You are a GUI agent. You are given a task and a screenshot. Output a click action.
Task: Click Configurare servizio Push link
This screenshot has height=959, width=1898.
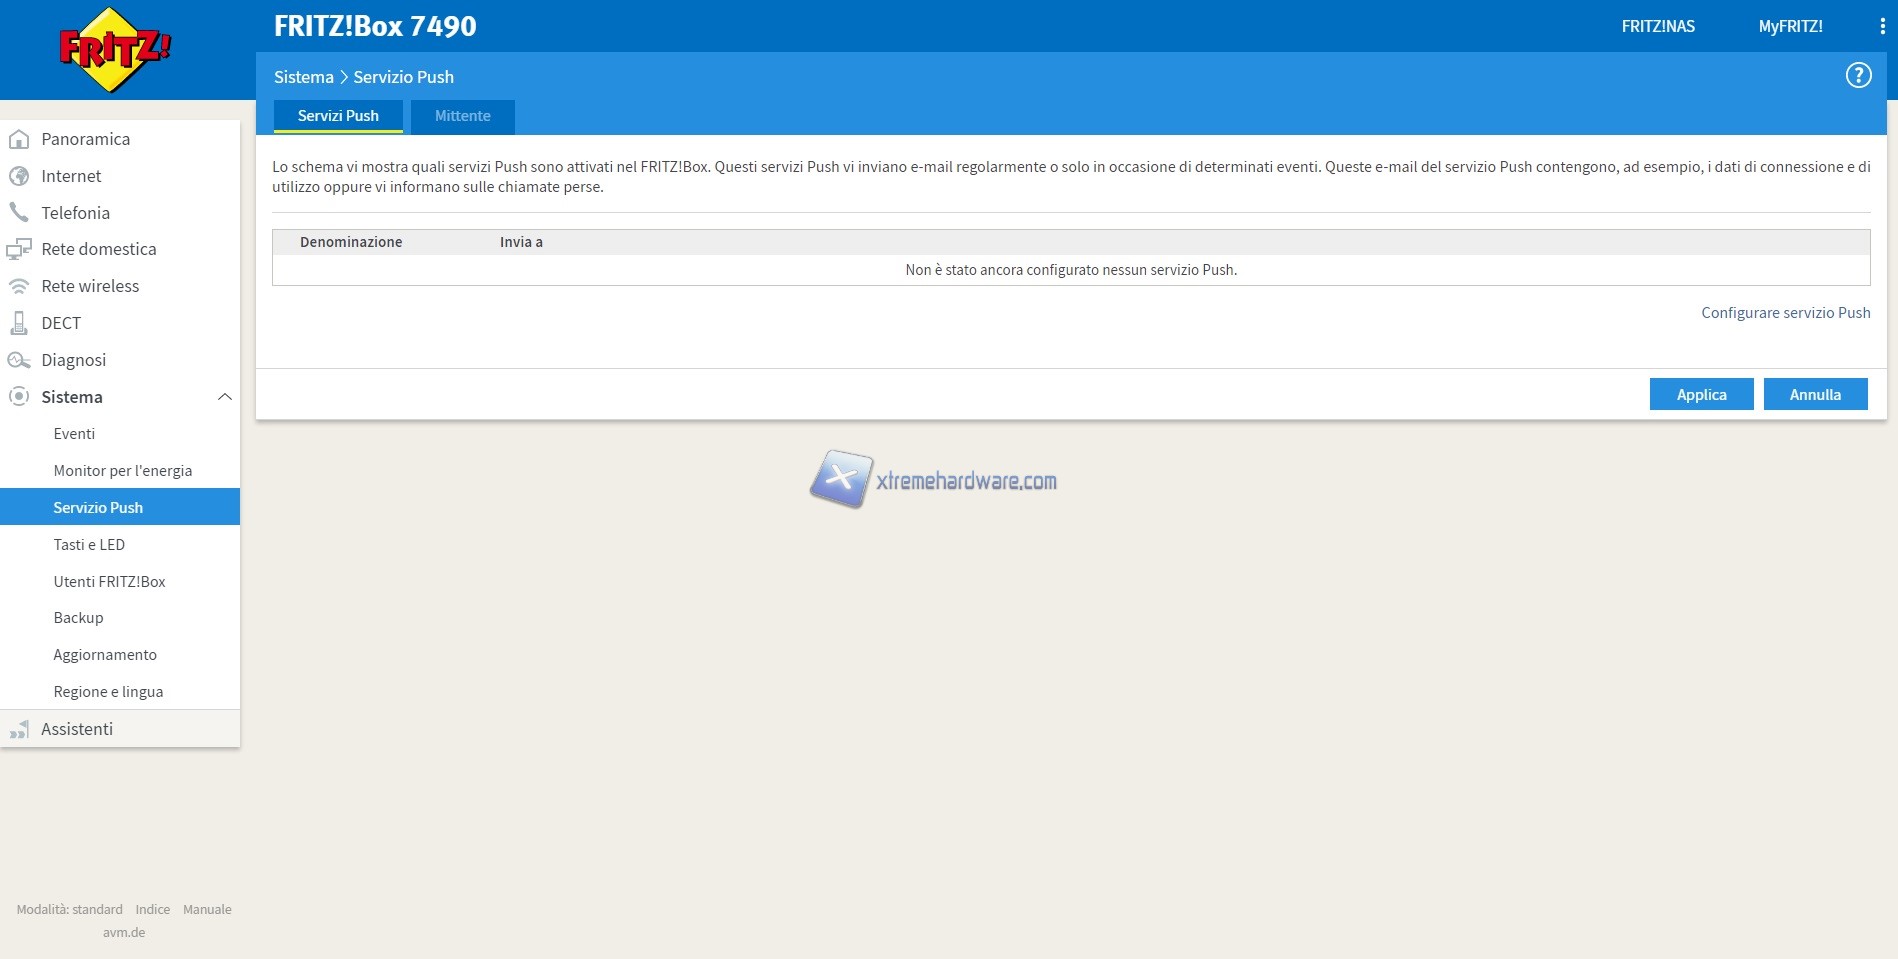point(1785,313)
